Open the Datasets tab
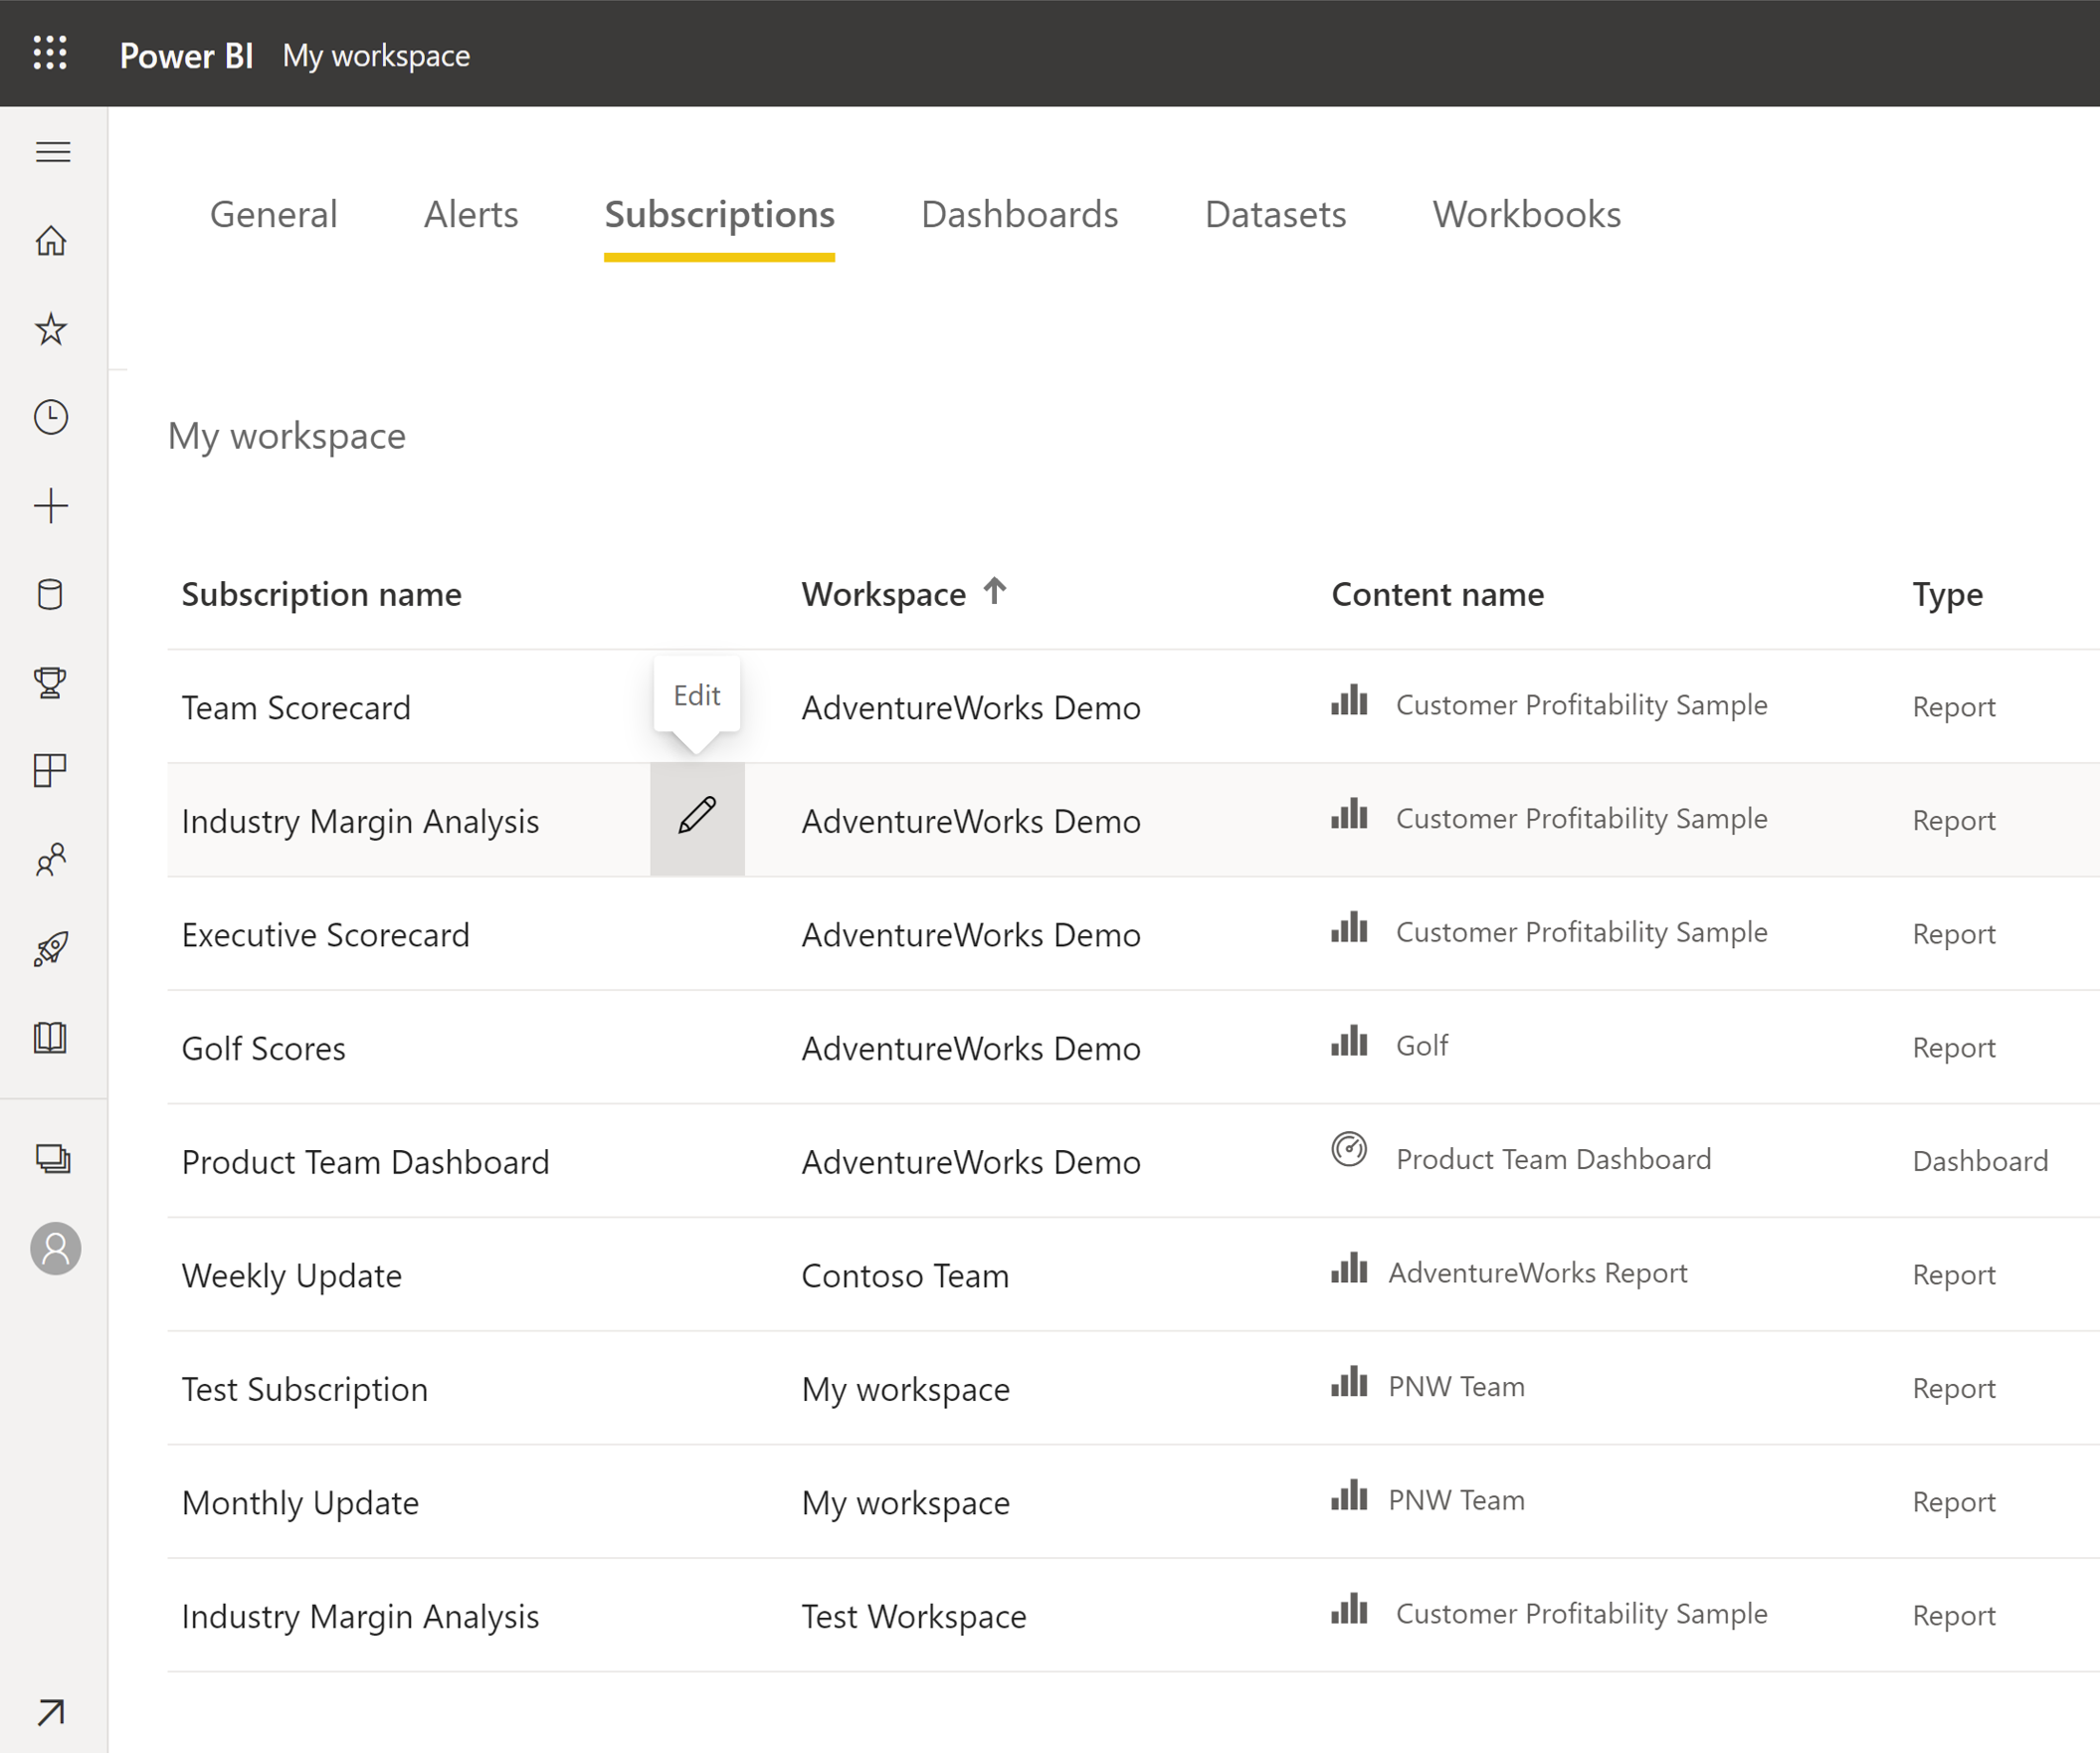 pyautogui.click(x=1275, y=215)
